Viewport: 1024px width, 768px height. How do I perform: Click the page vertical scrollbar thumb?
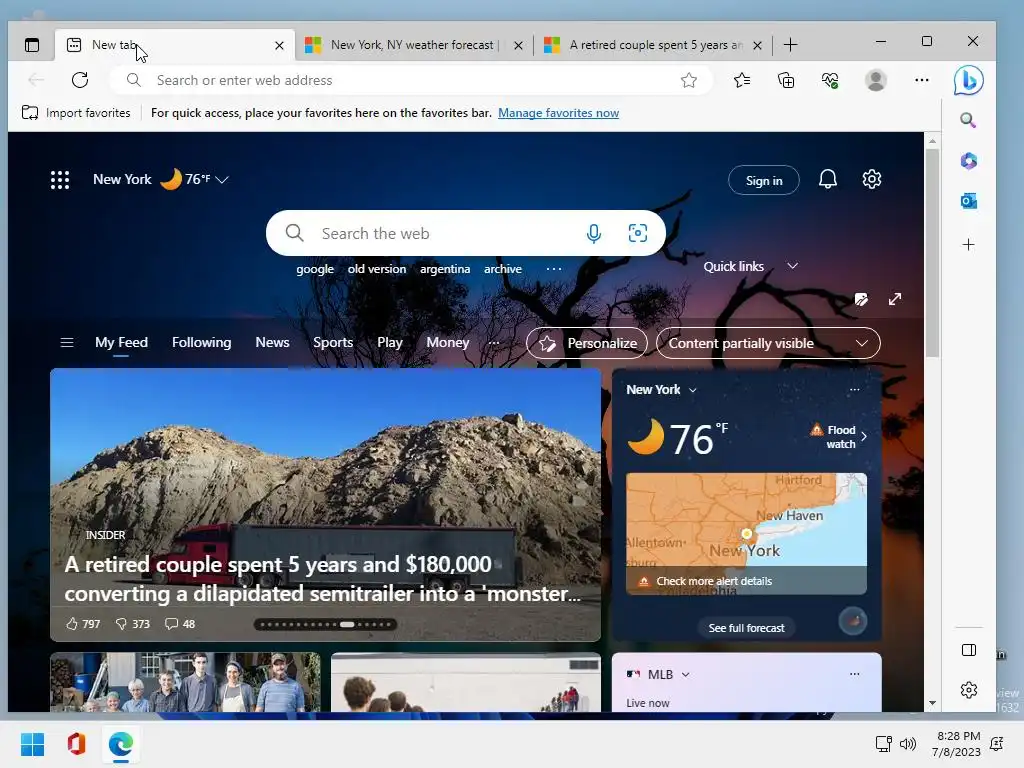(x=932, y=253)
